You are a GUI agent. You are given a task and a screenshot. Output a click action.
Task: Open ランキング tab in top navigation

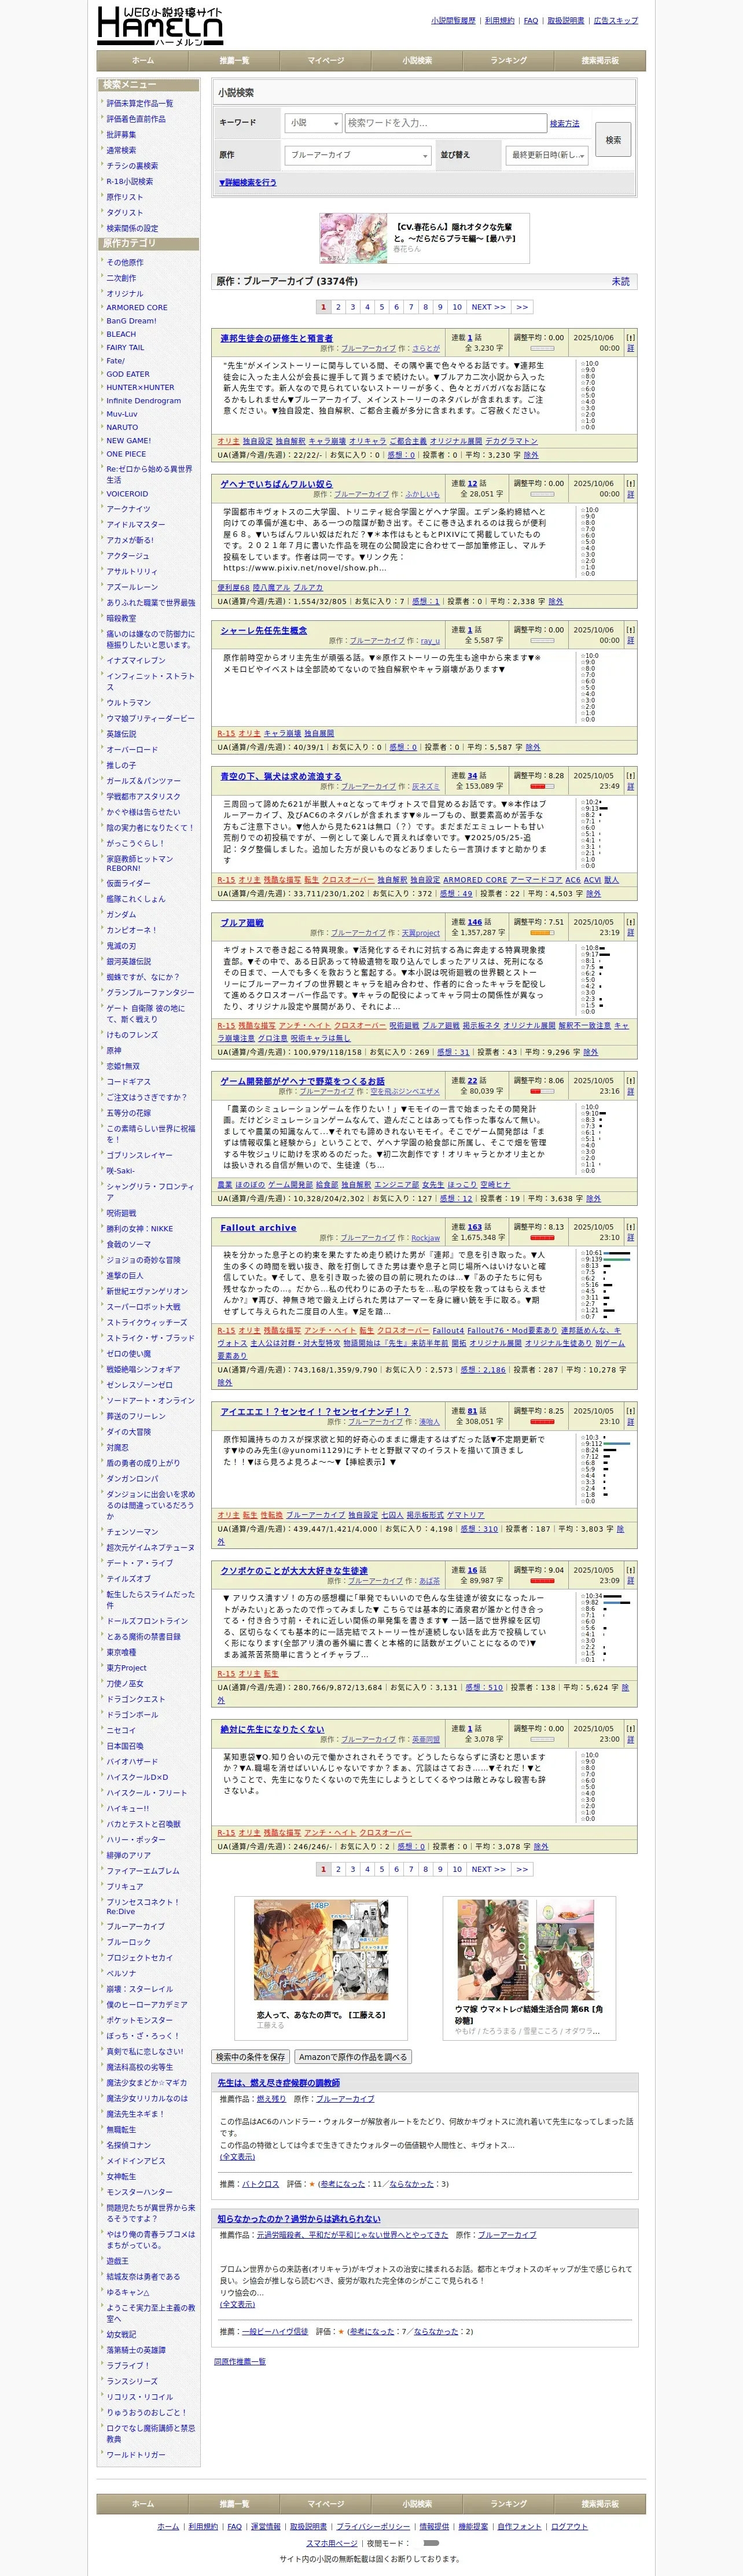[509, 61]
